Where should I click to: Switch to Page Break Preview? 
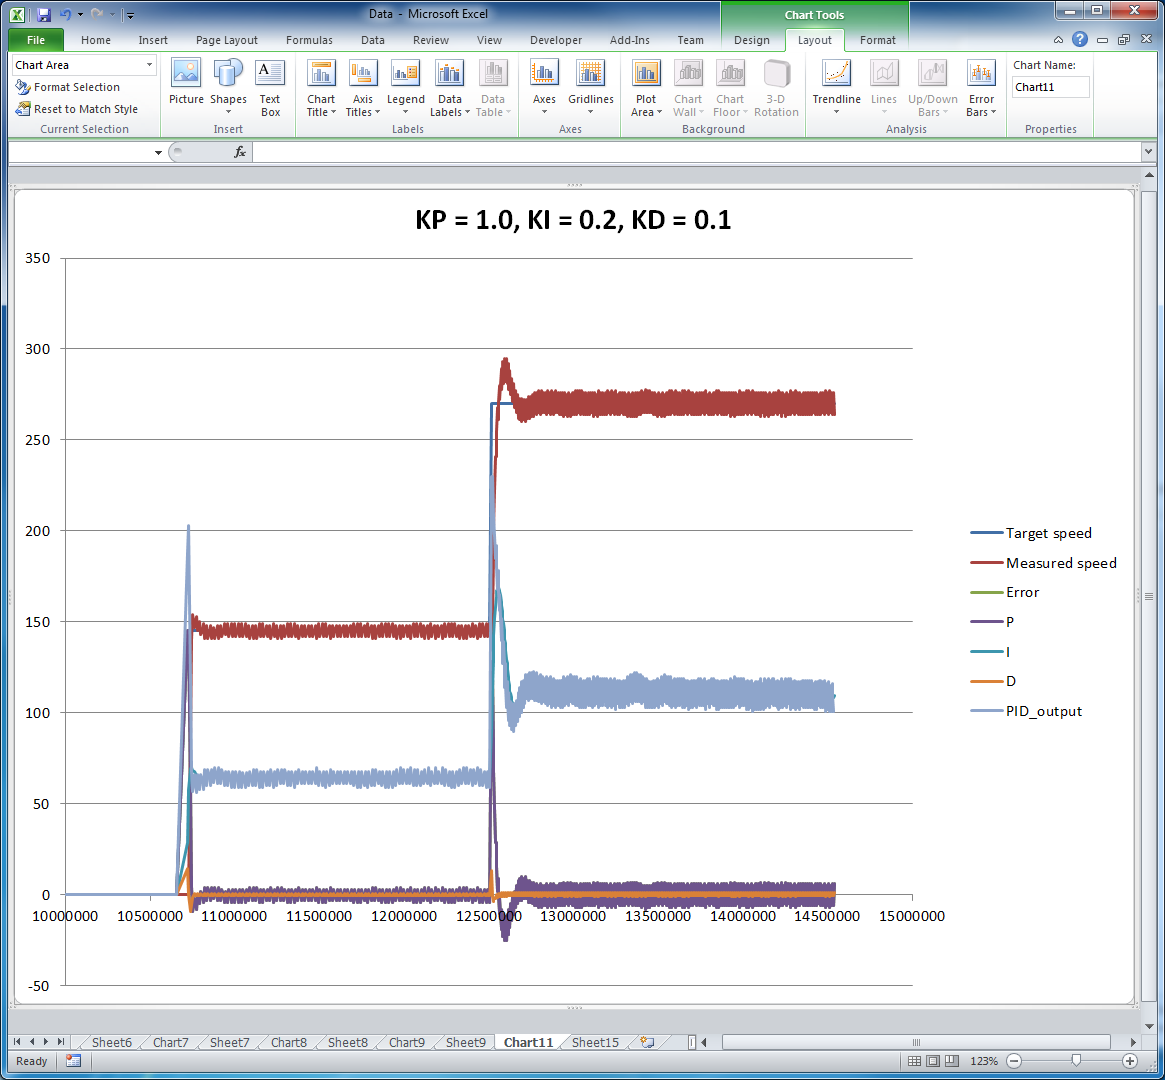coord(950,1061)
